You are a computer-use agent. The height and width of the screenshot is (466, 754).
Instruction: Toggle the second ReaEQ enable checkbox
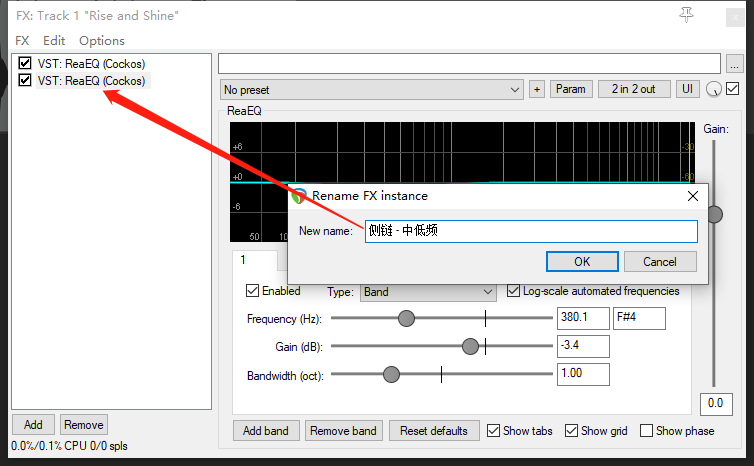click(x=25, y=80)
